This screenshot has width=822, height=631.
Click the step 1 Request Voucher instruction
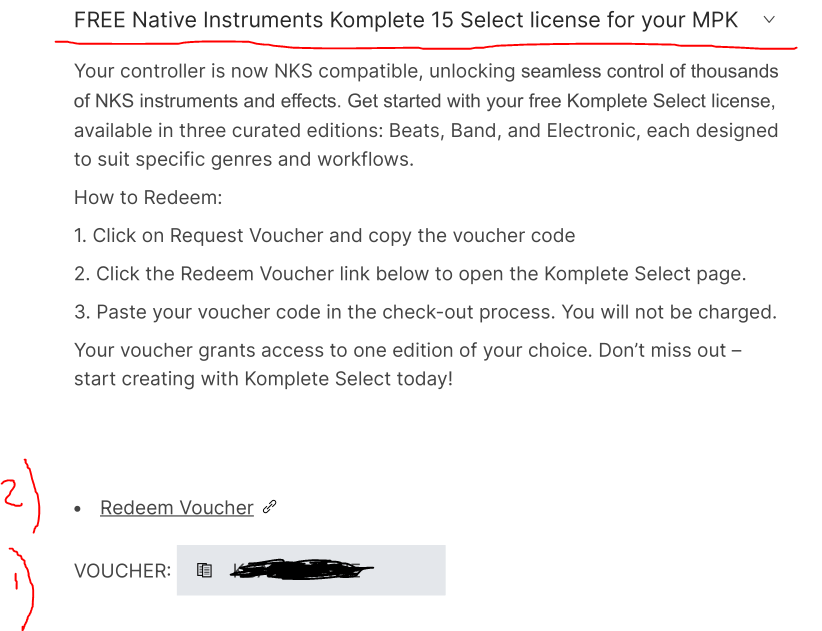pyautogui.click(x=325, y=236)
